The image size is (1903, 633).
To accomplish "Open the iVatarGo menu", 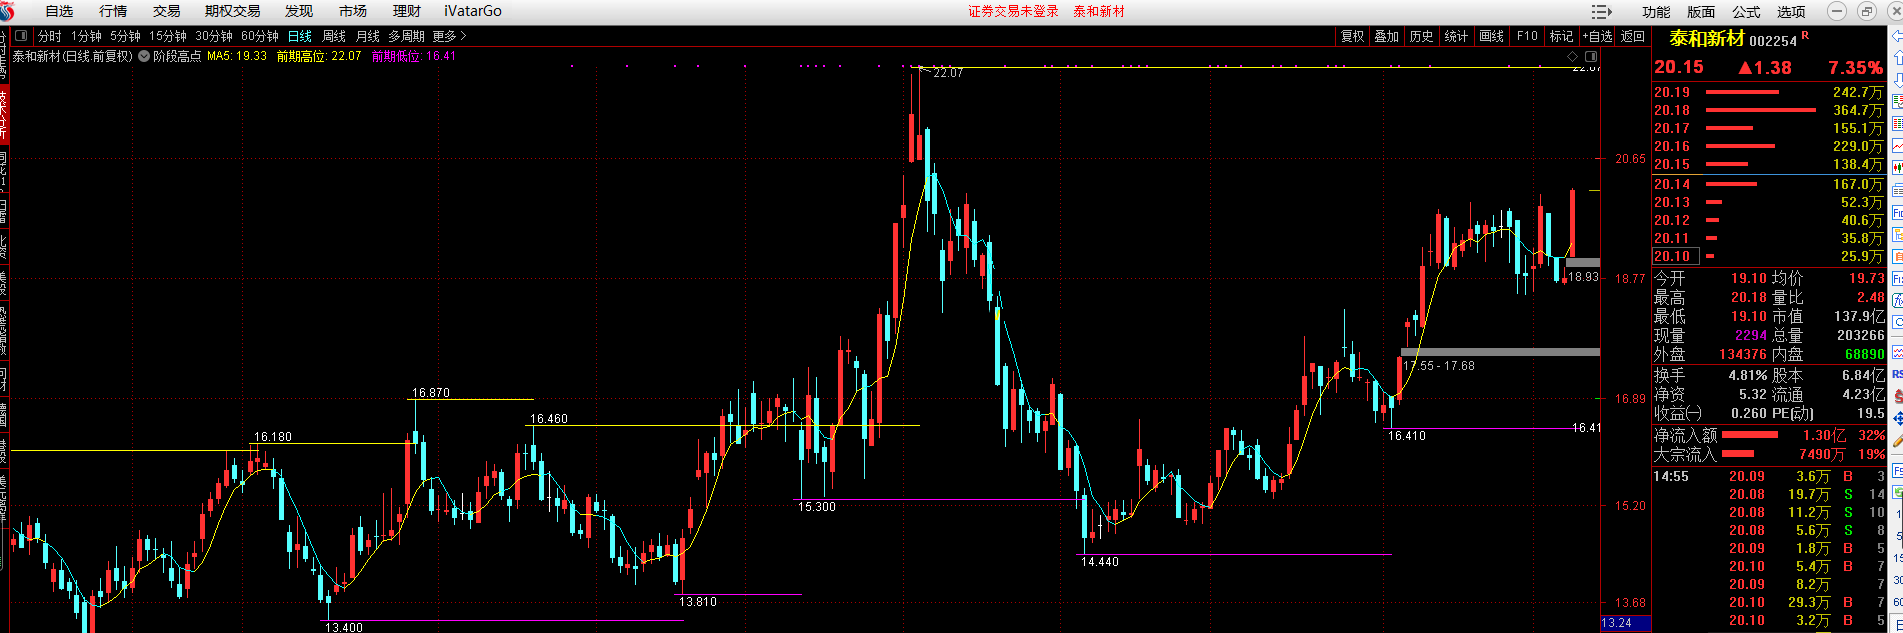I will pyautogui.click(x=473, y=11).
